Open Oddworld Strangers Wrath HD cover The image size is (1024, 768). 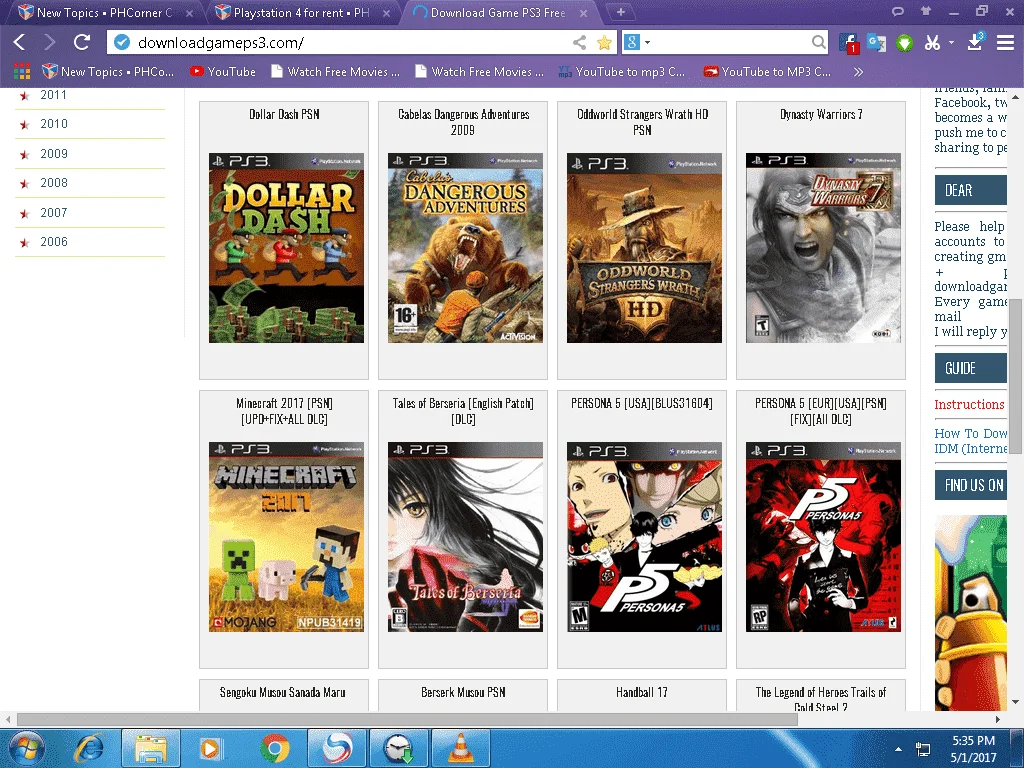(644, 248)
